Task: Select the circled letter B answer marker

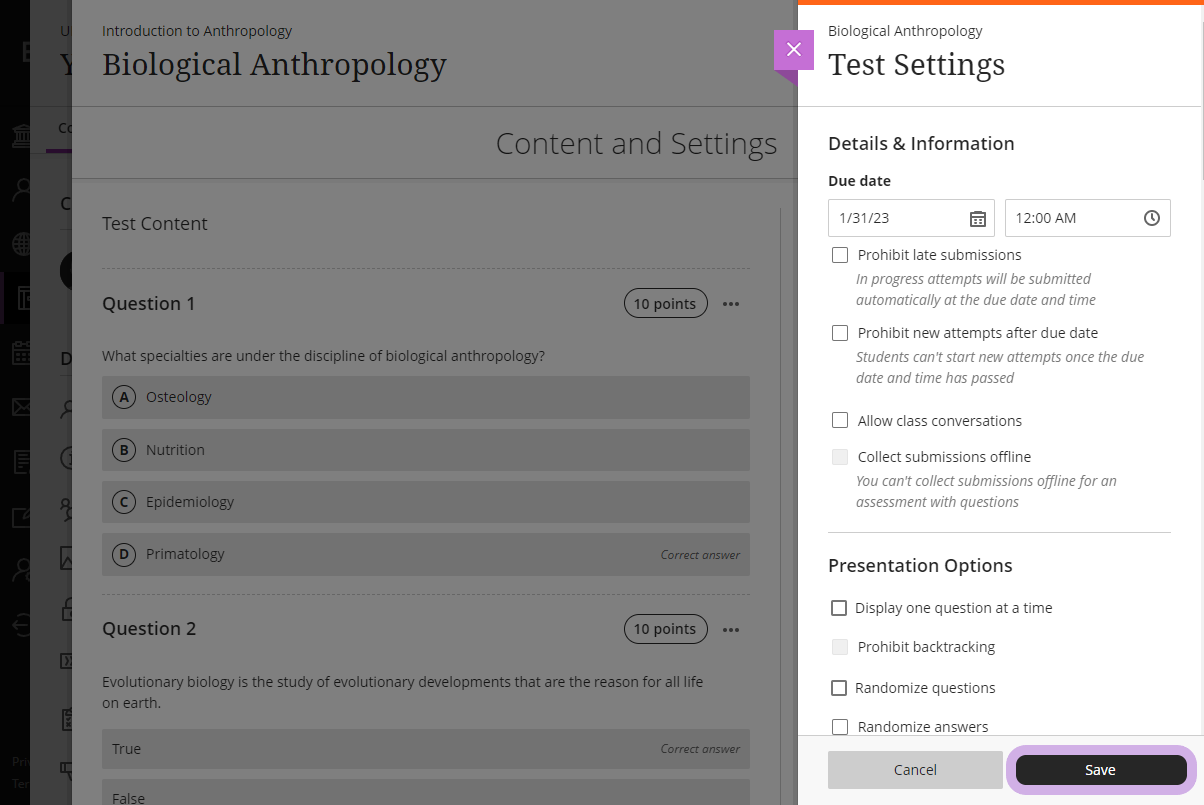Action: tap(124, 450)
